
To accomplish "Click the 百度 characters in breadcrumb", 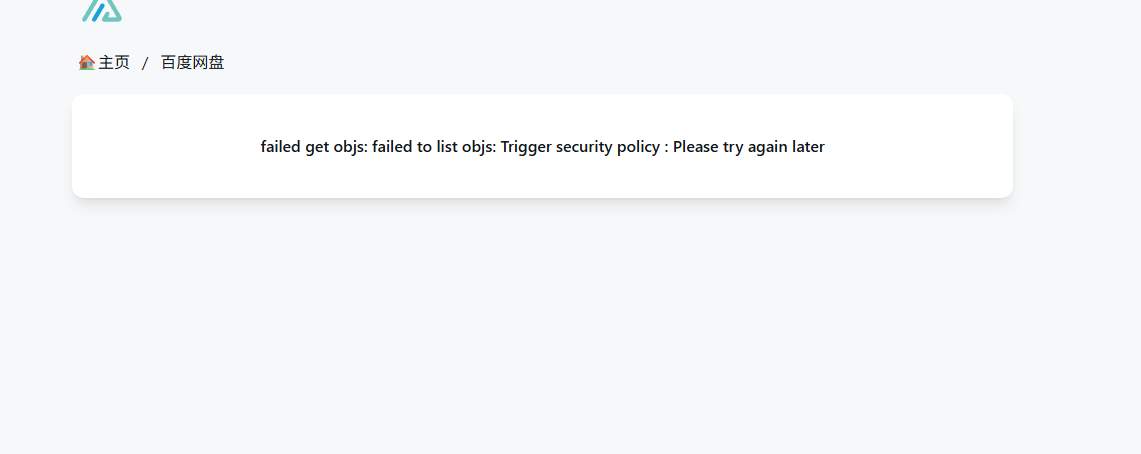I will tap(177, 63).
